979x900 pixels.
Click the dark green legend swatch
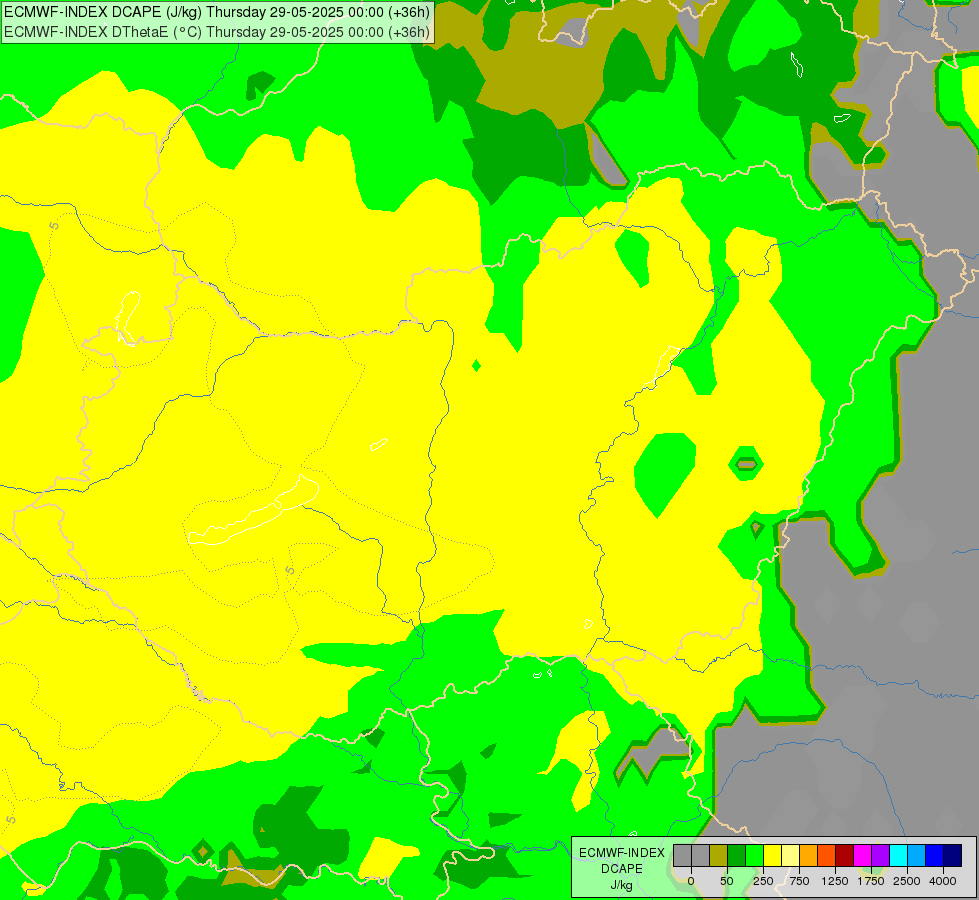coord(737,855)
